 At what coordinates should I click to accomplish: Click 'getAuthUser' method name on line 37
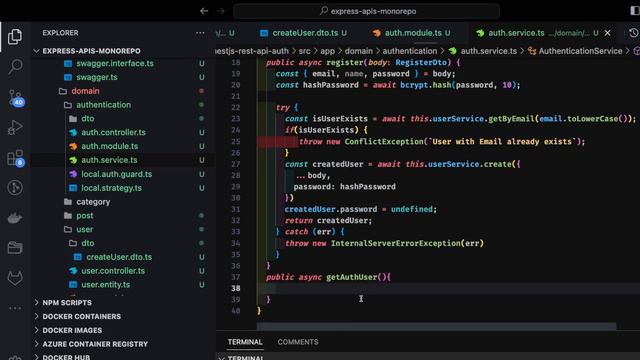click(351, 277)
